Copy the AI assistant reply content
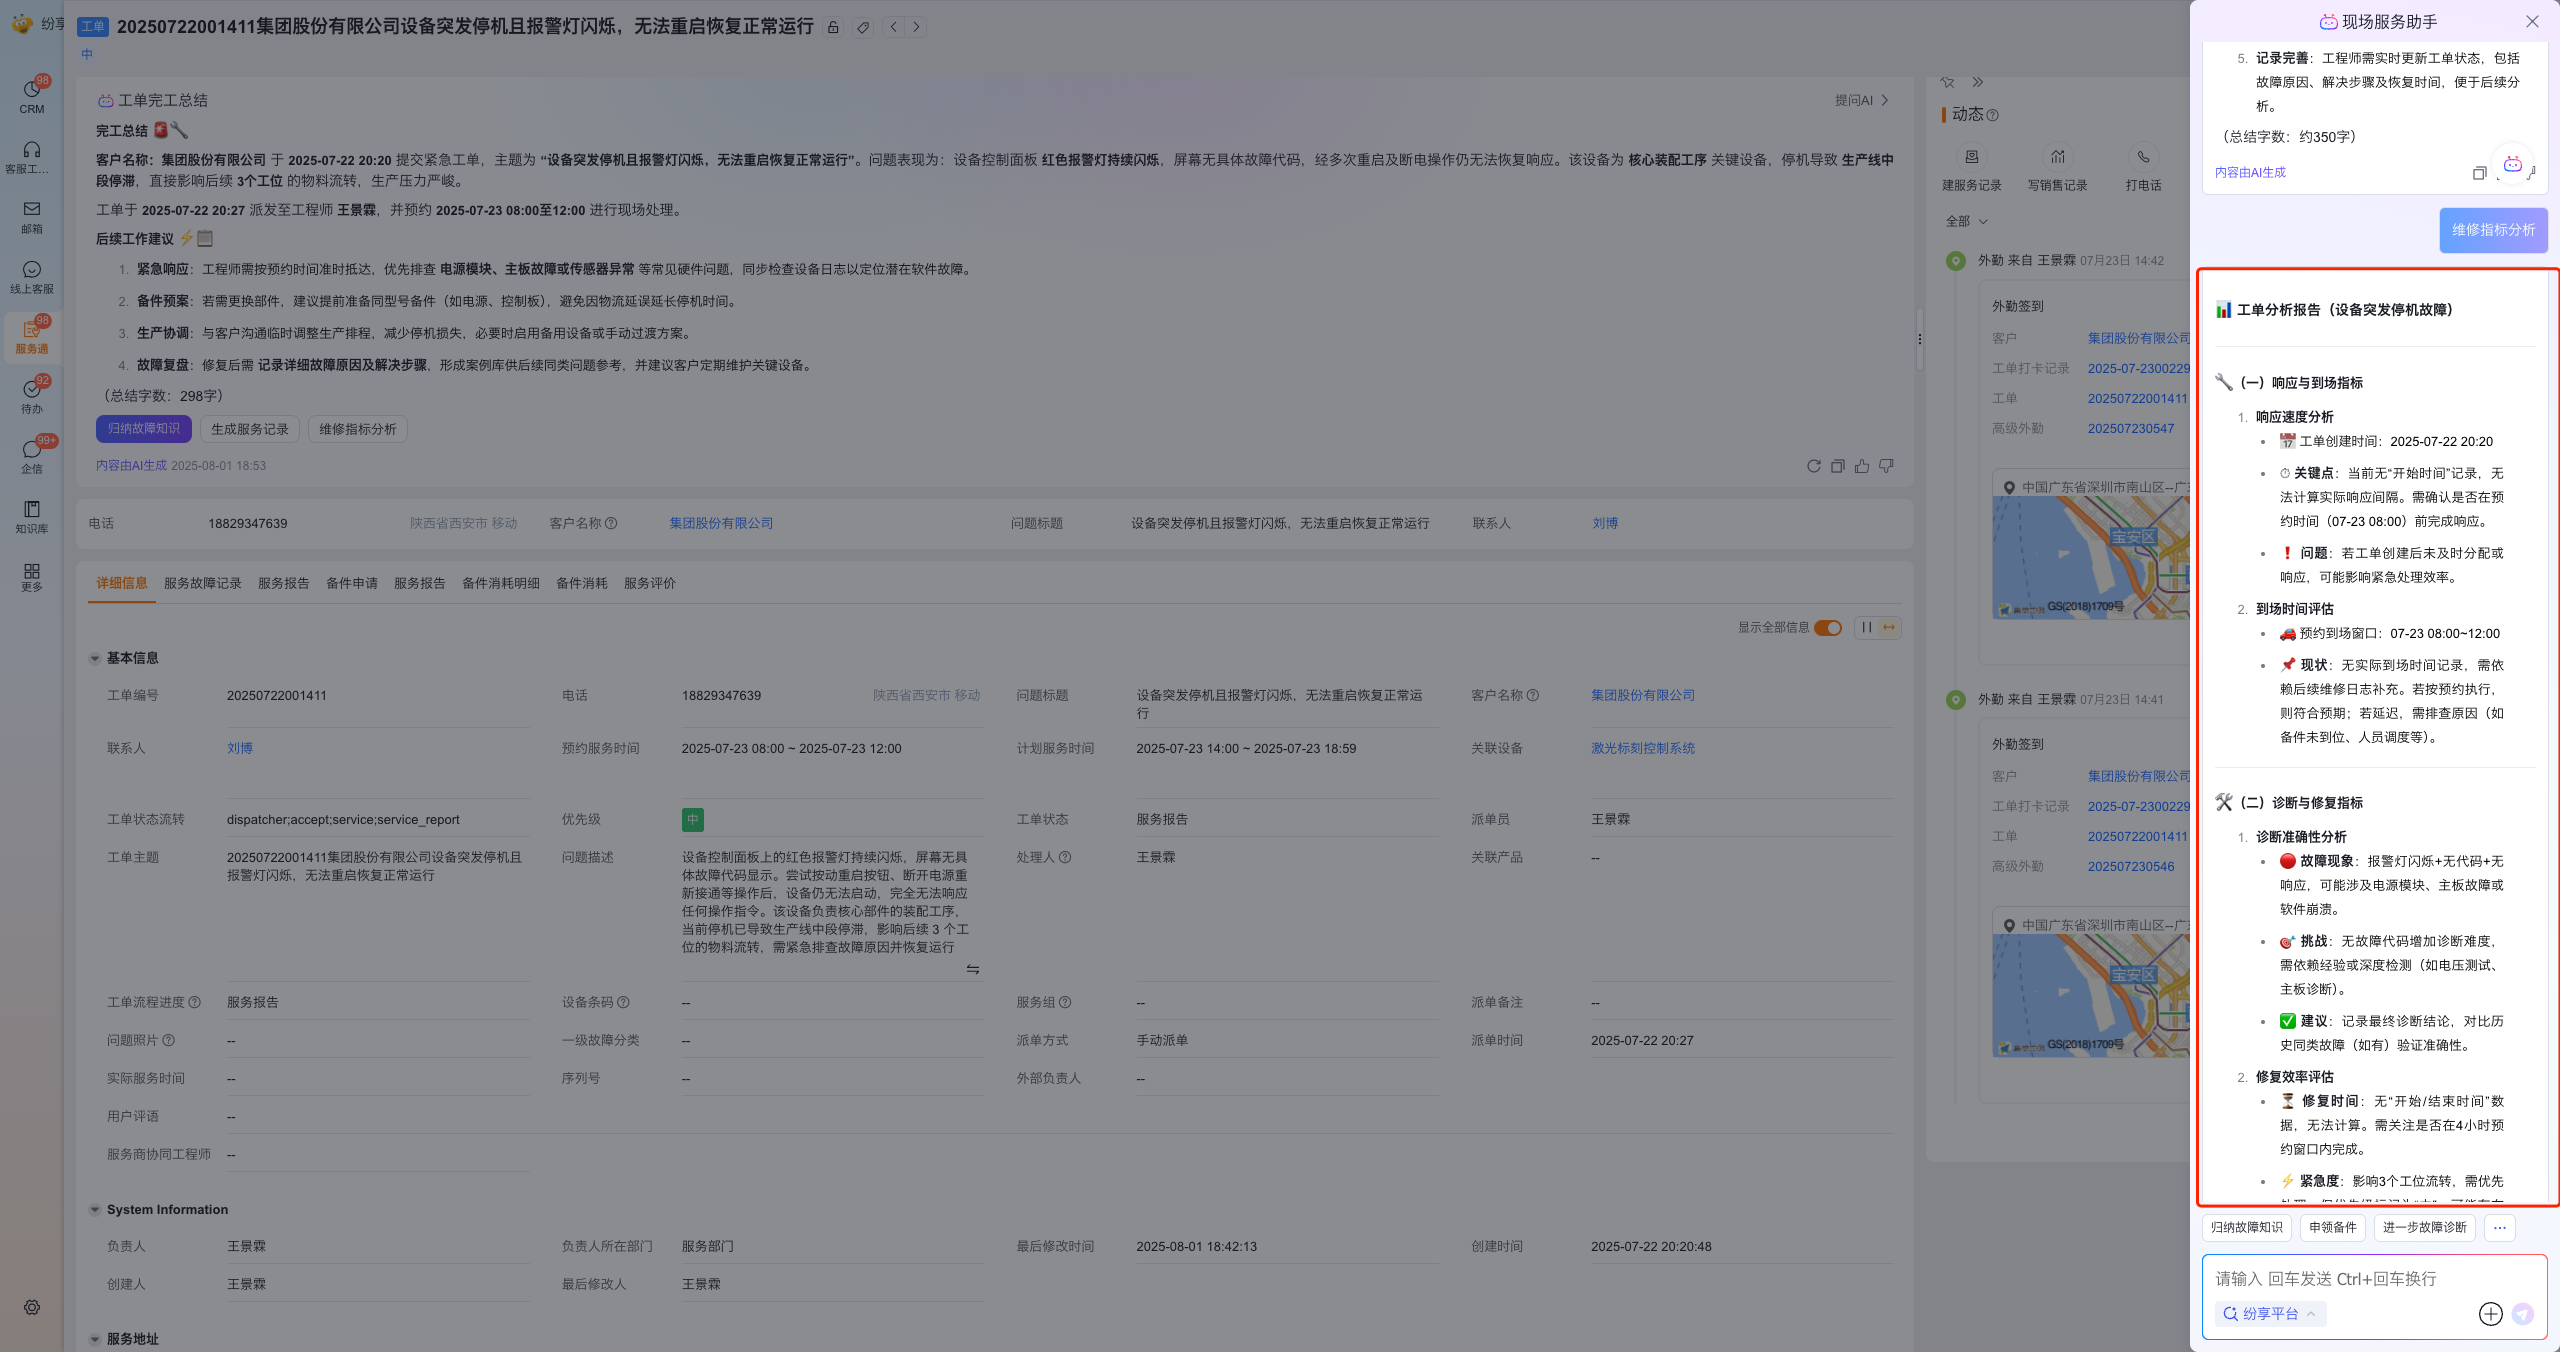This screenshot has height=1352, width=2560. [x=2479, y=173]
